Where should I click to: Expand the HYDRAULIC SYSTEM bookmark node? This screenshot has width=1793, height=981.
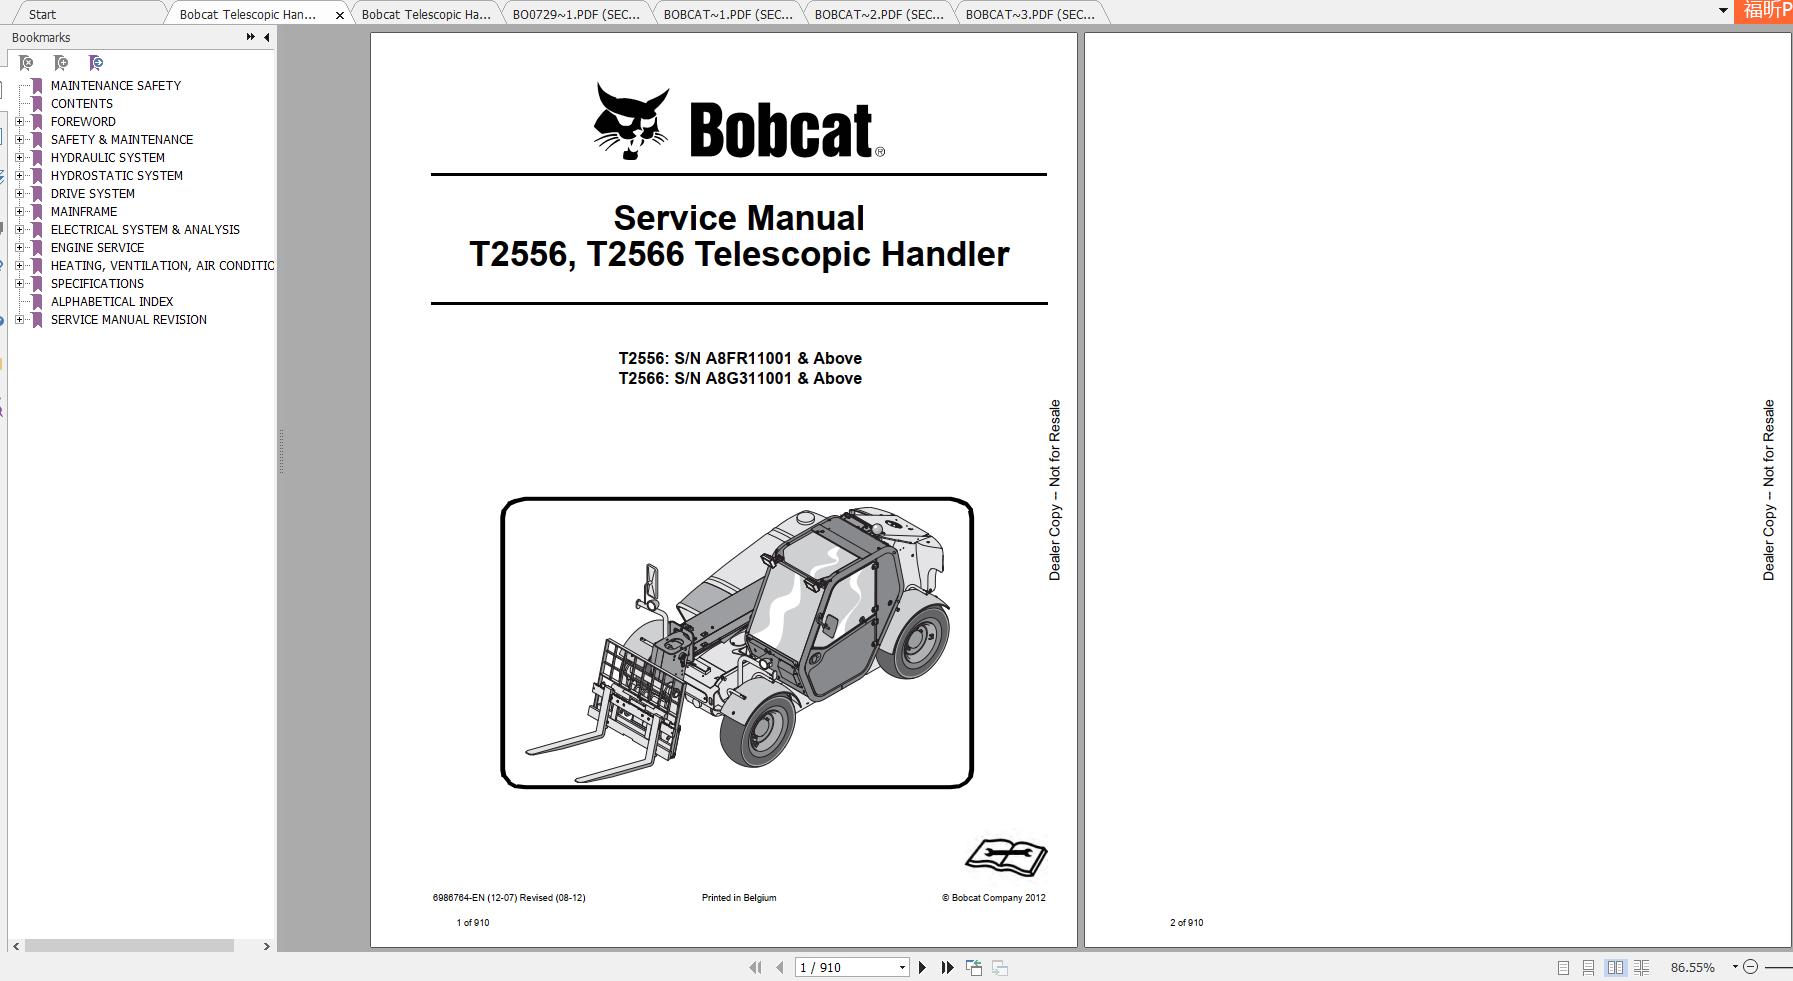pyautogui.click(x=22, y=157)
